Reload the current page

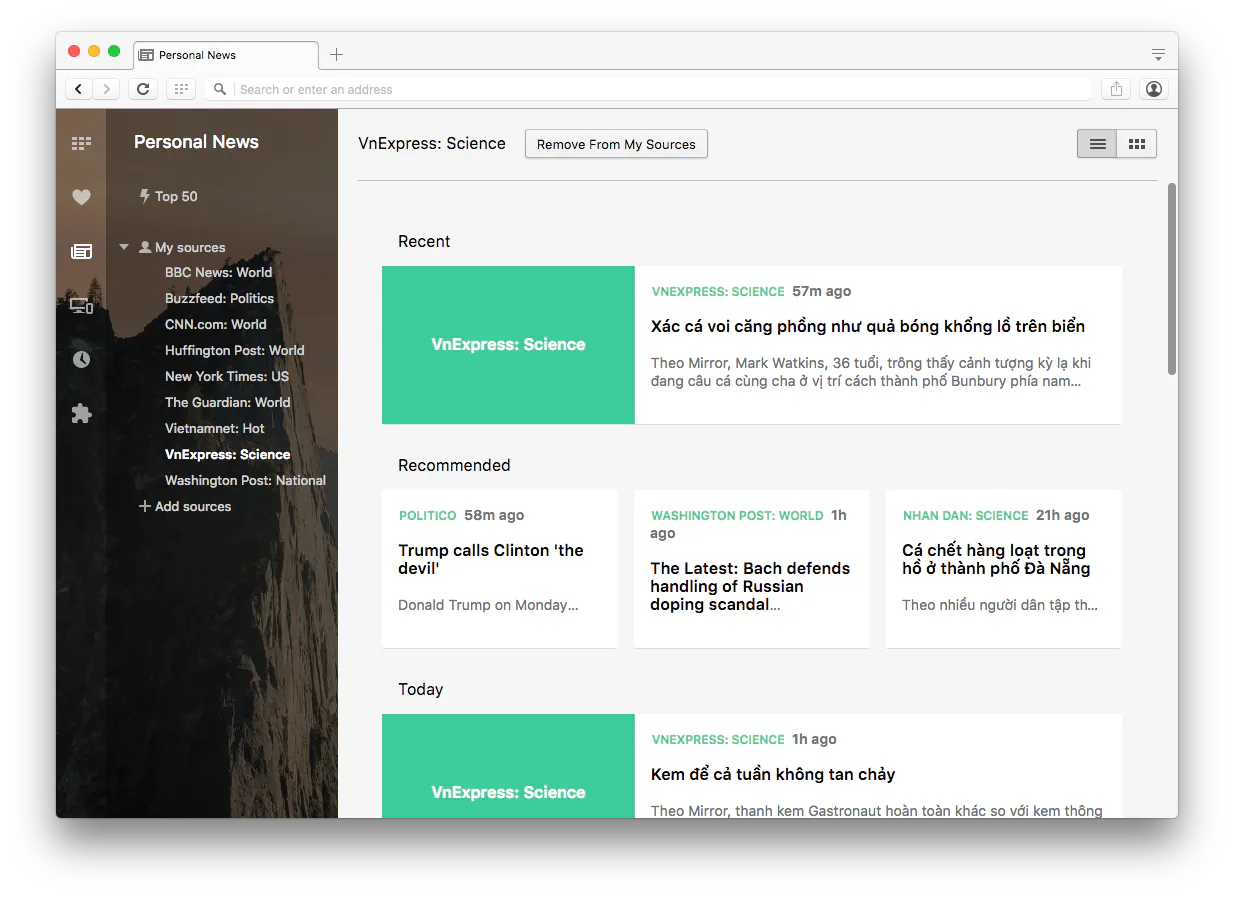(143, 89)
